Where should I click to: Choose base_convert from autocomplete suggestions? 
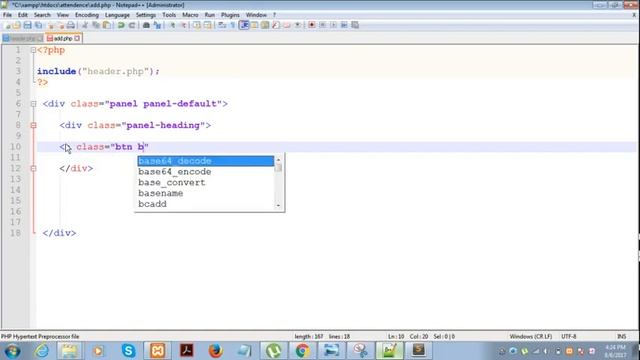(206, 182)
